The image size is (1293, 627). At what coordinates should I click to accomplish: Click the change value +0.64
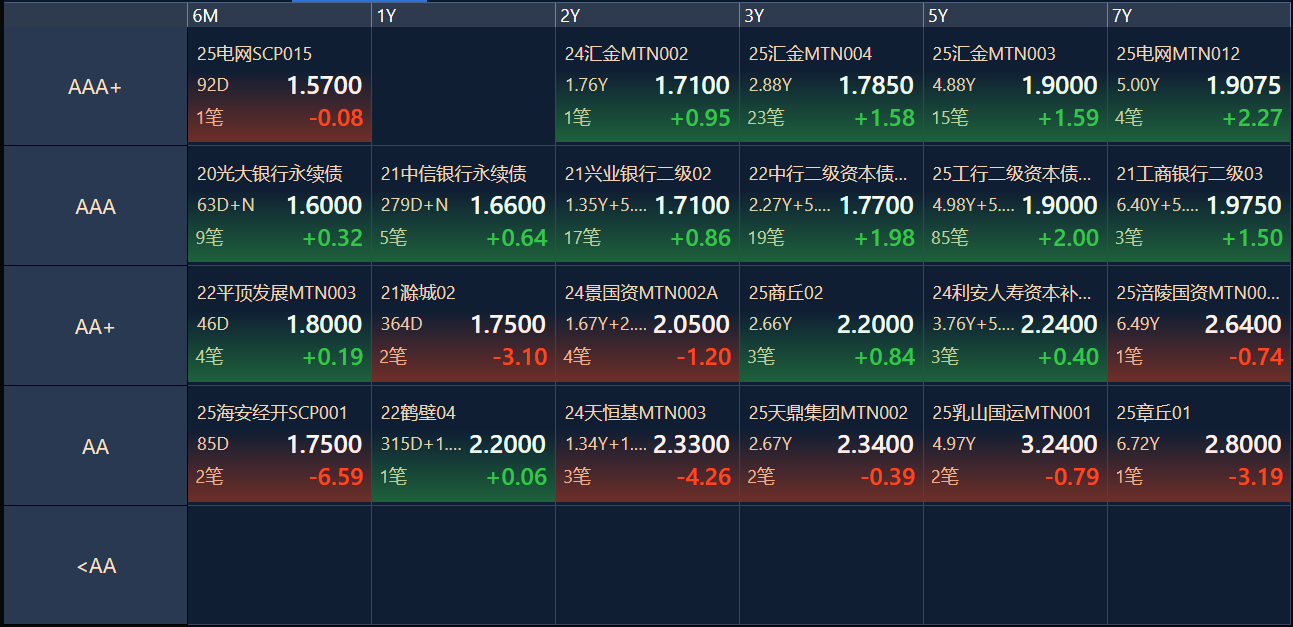(517, 238)
